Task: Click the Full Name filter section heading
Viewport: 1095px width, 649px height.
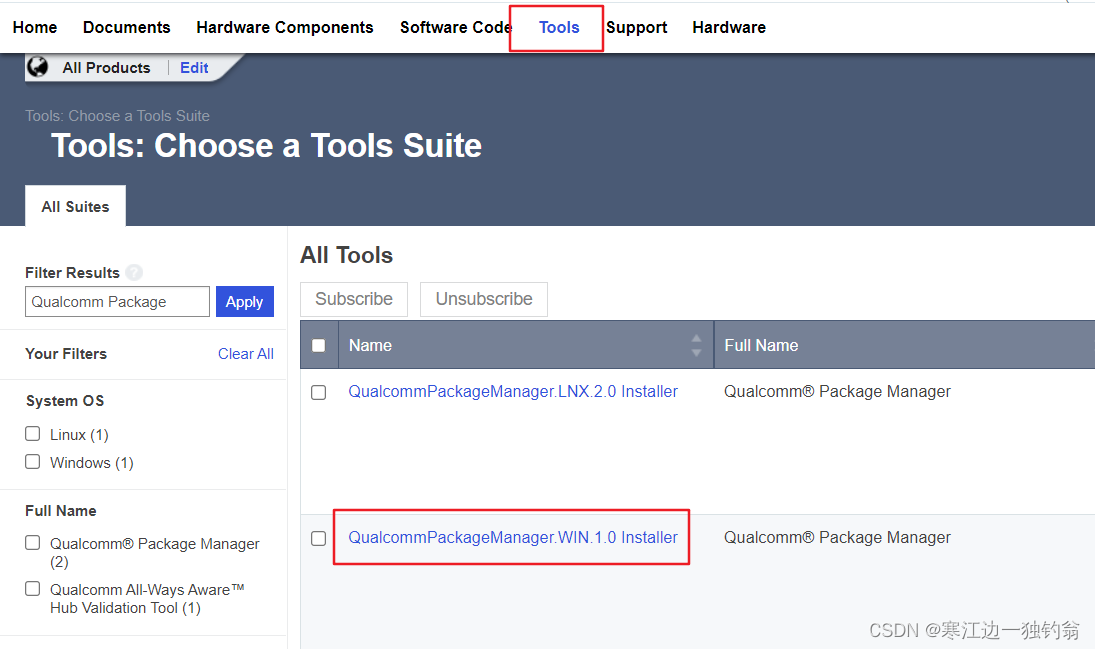Action: [x=61, y=511]
